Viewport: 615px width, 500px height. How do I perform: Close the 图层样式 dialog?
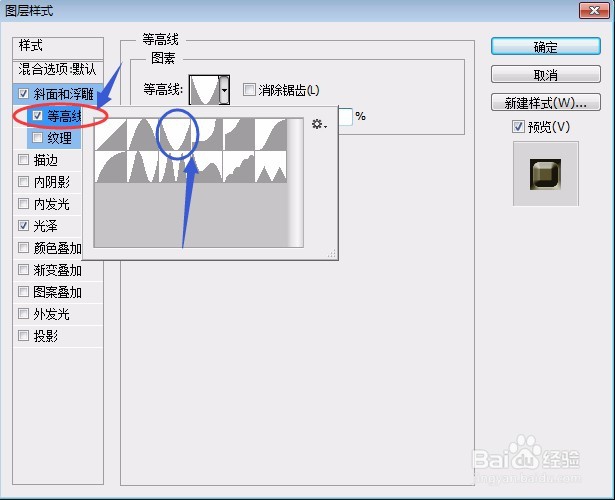[594, 11]
